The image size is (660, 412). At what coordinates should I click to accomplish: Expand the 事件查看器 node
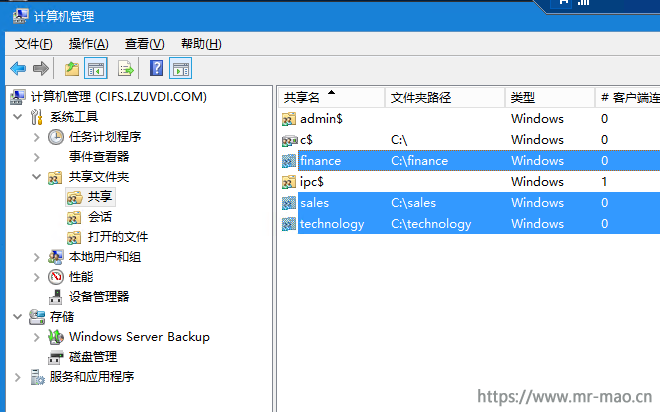(37, 157)
